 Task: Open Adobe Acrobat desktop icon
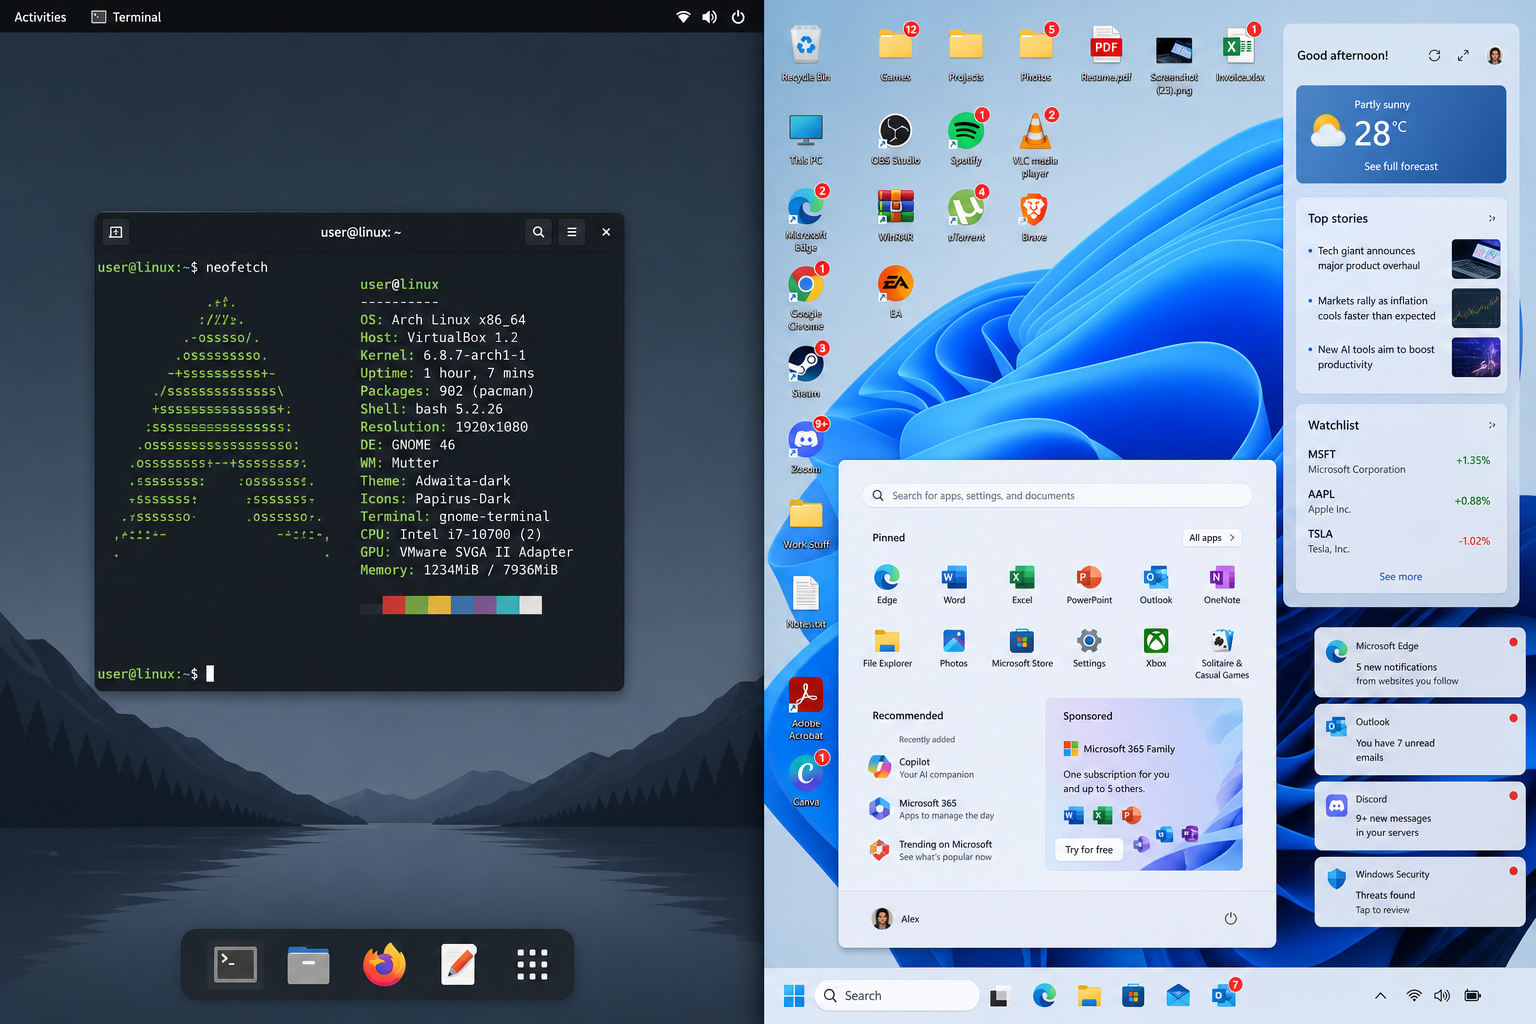point(806,709)
